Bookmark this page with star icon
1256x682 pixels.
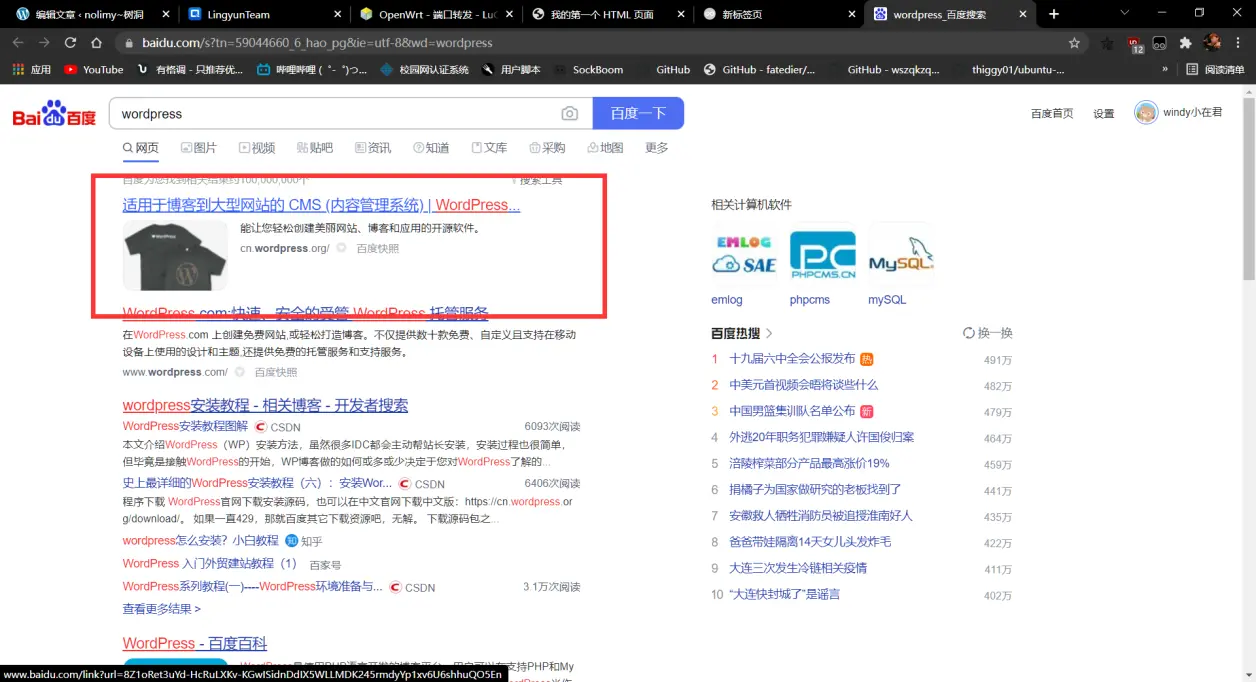coord(1074,43)
